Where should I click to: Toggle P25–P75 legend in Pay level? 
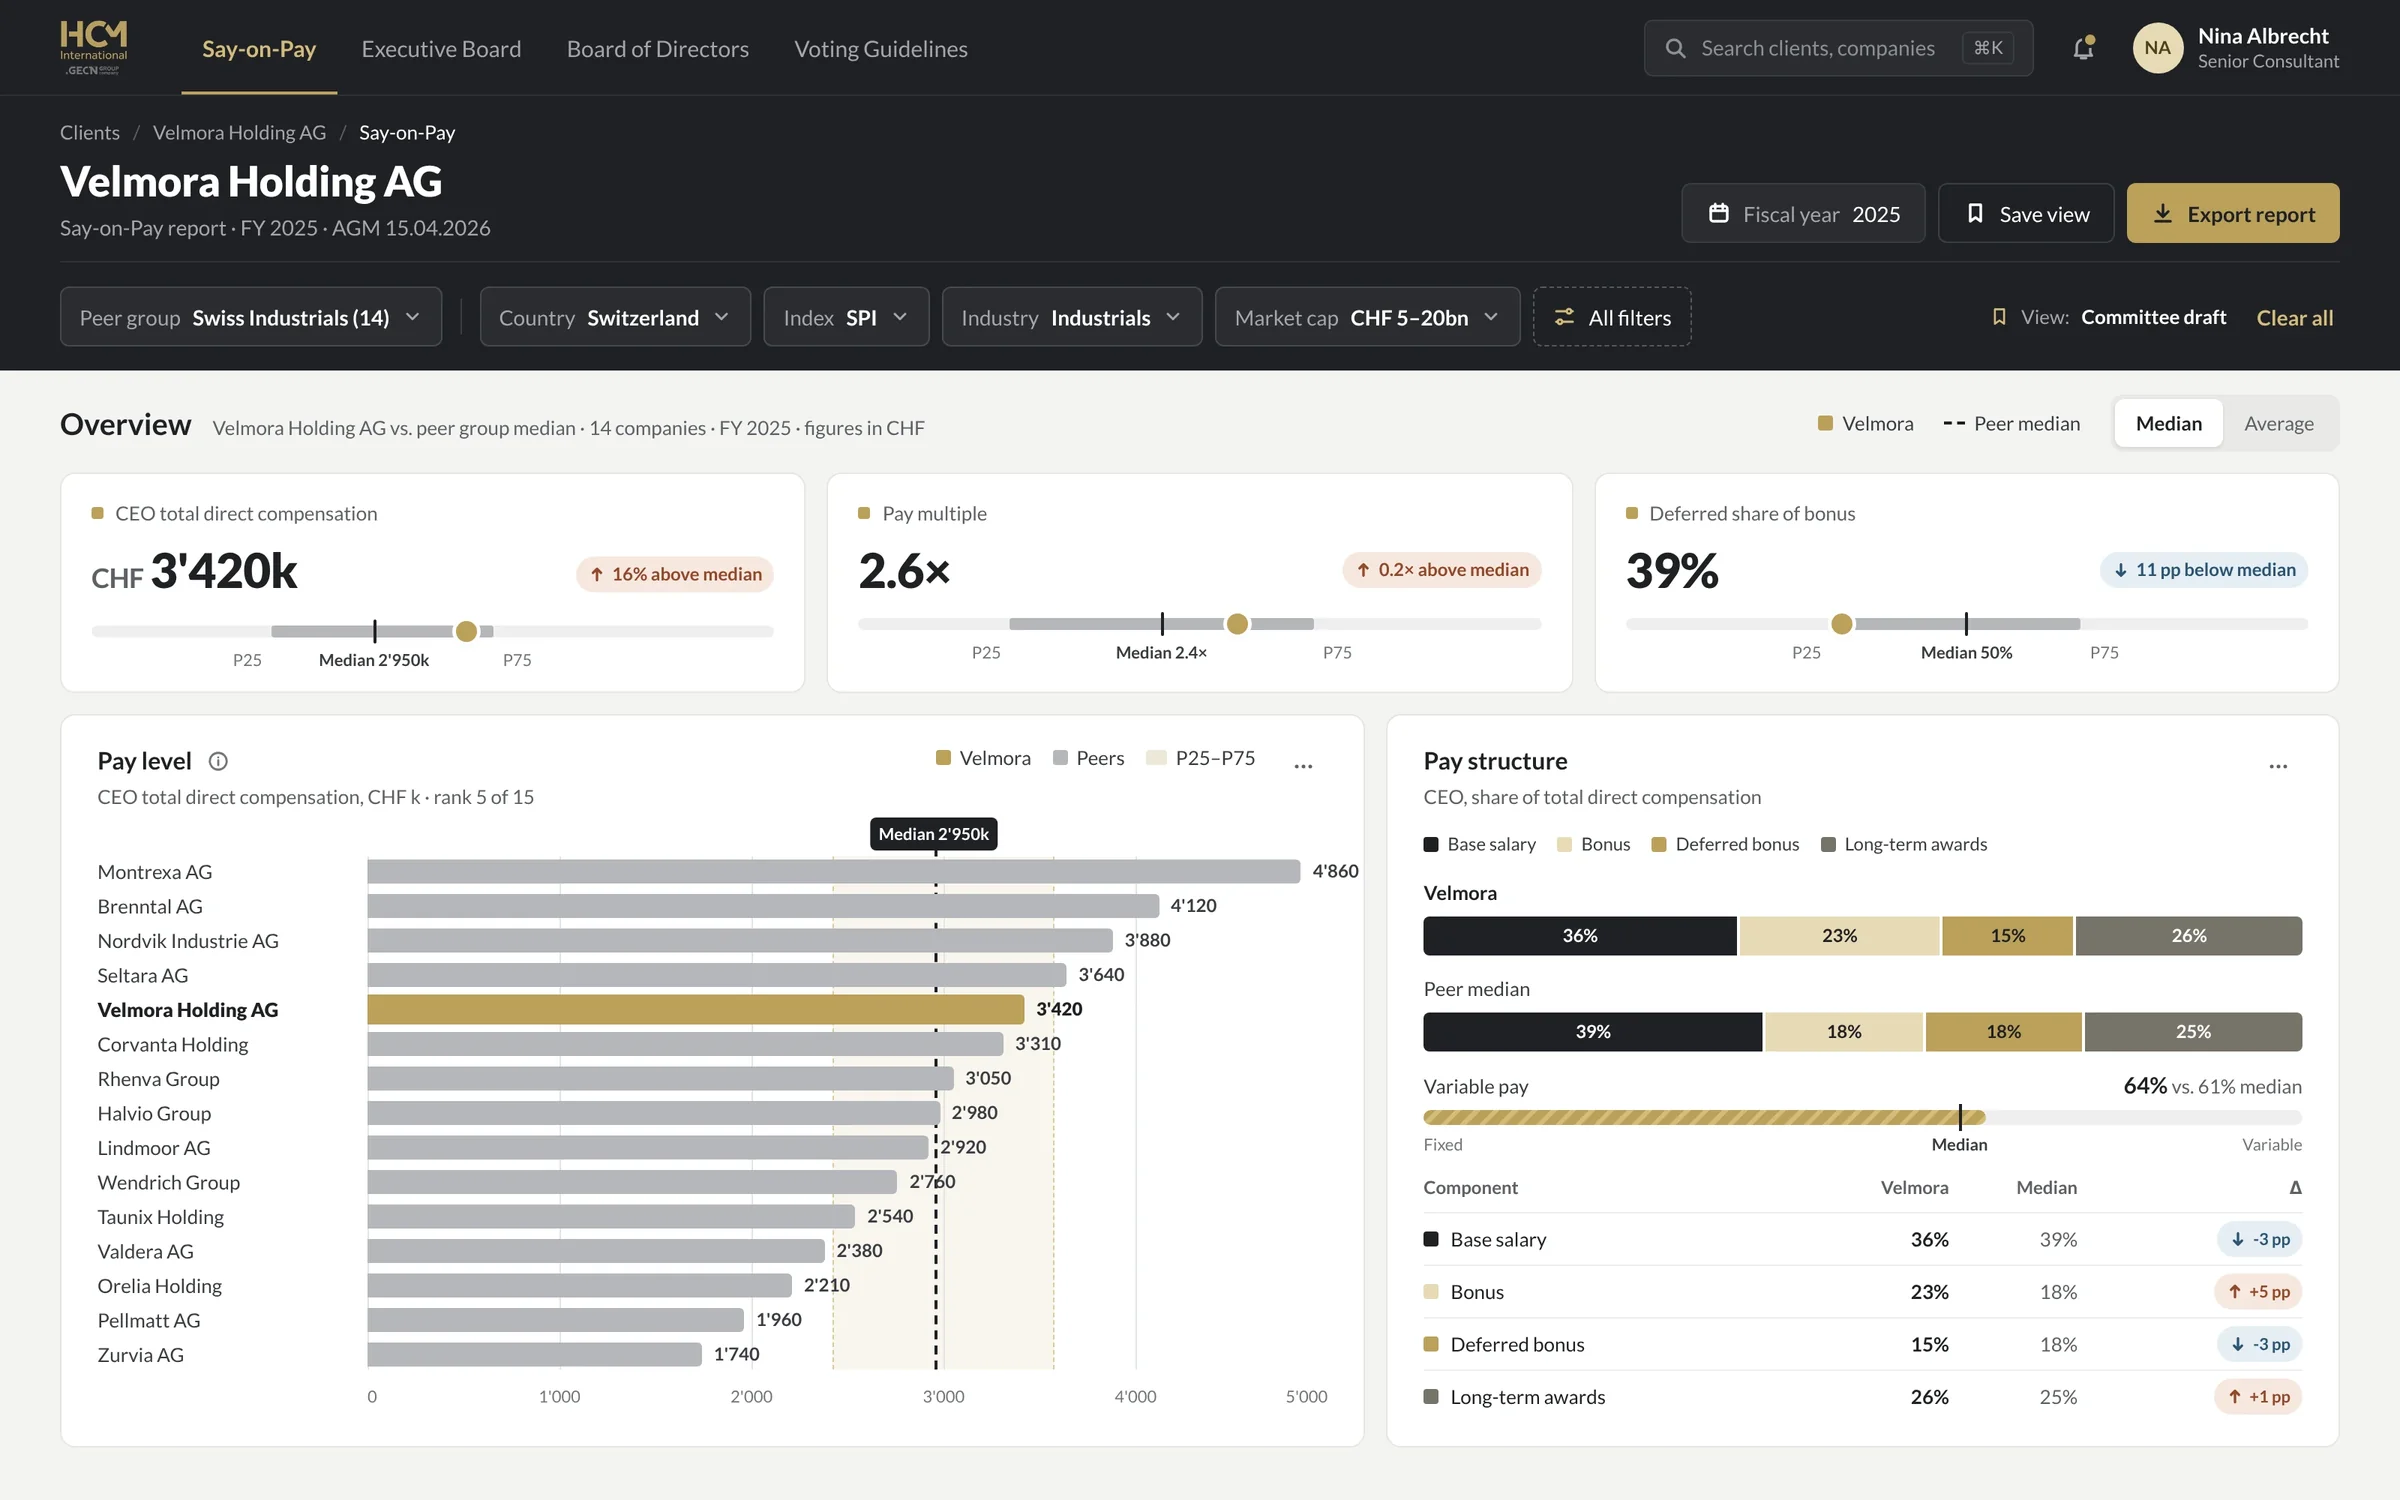[x=1200, y=758]
